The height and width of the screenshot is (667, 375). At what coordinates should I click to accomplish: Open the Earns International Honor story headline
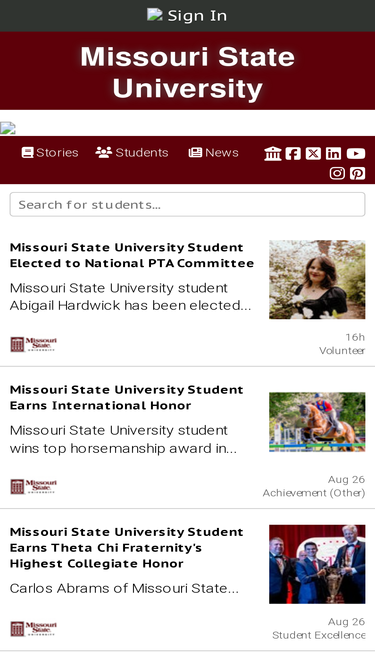tap(127, 397)
